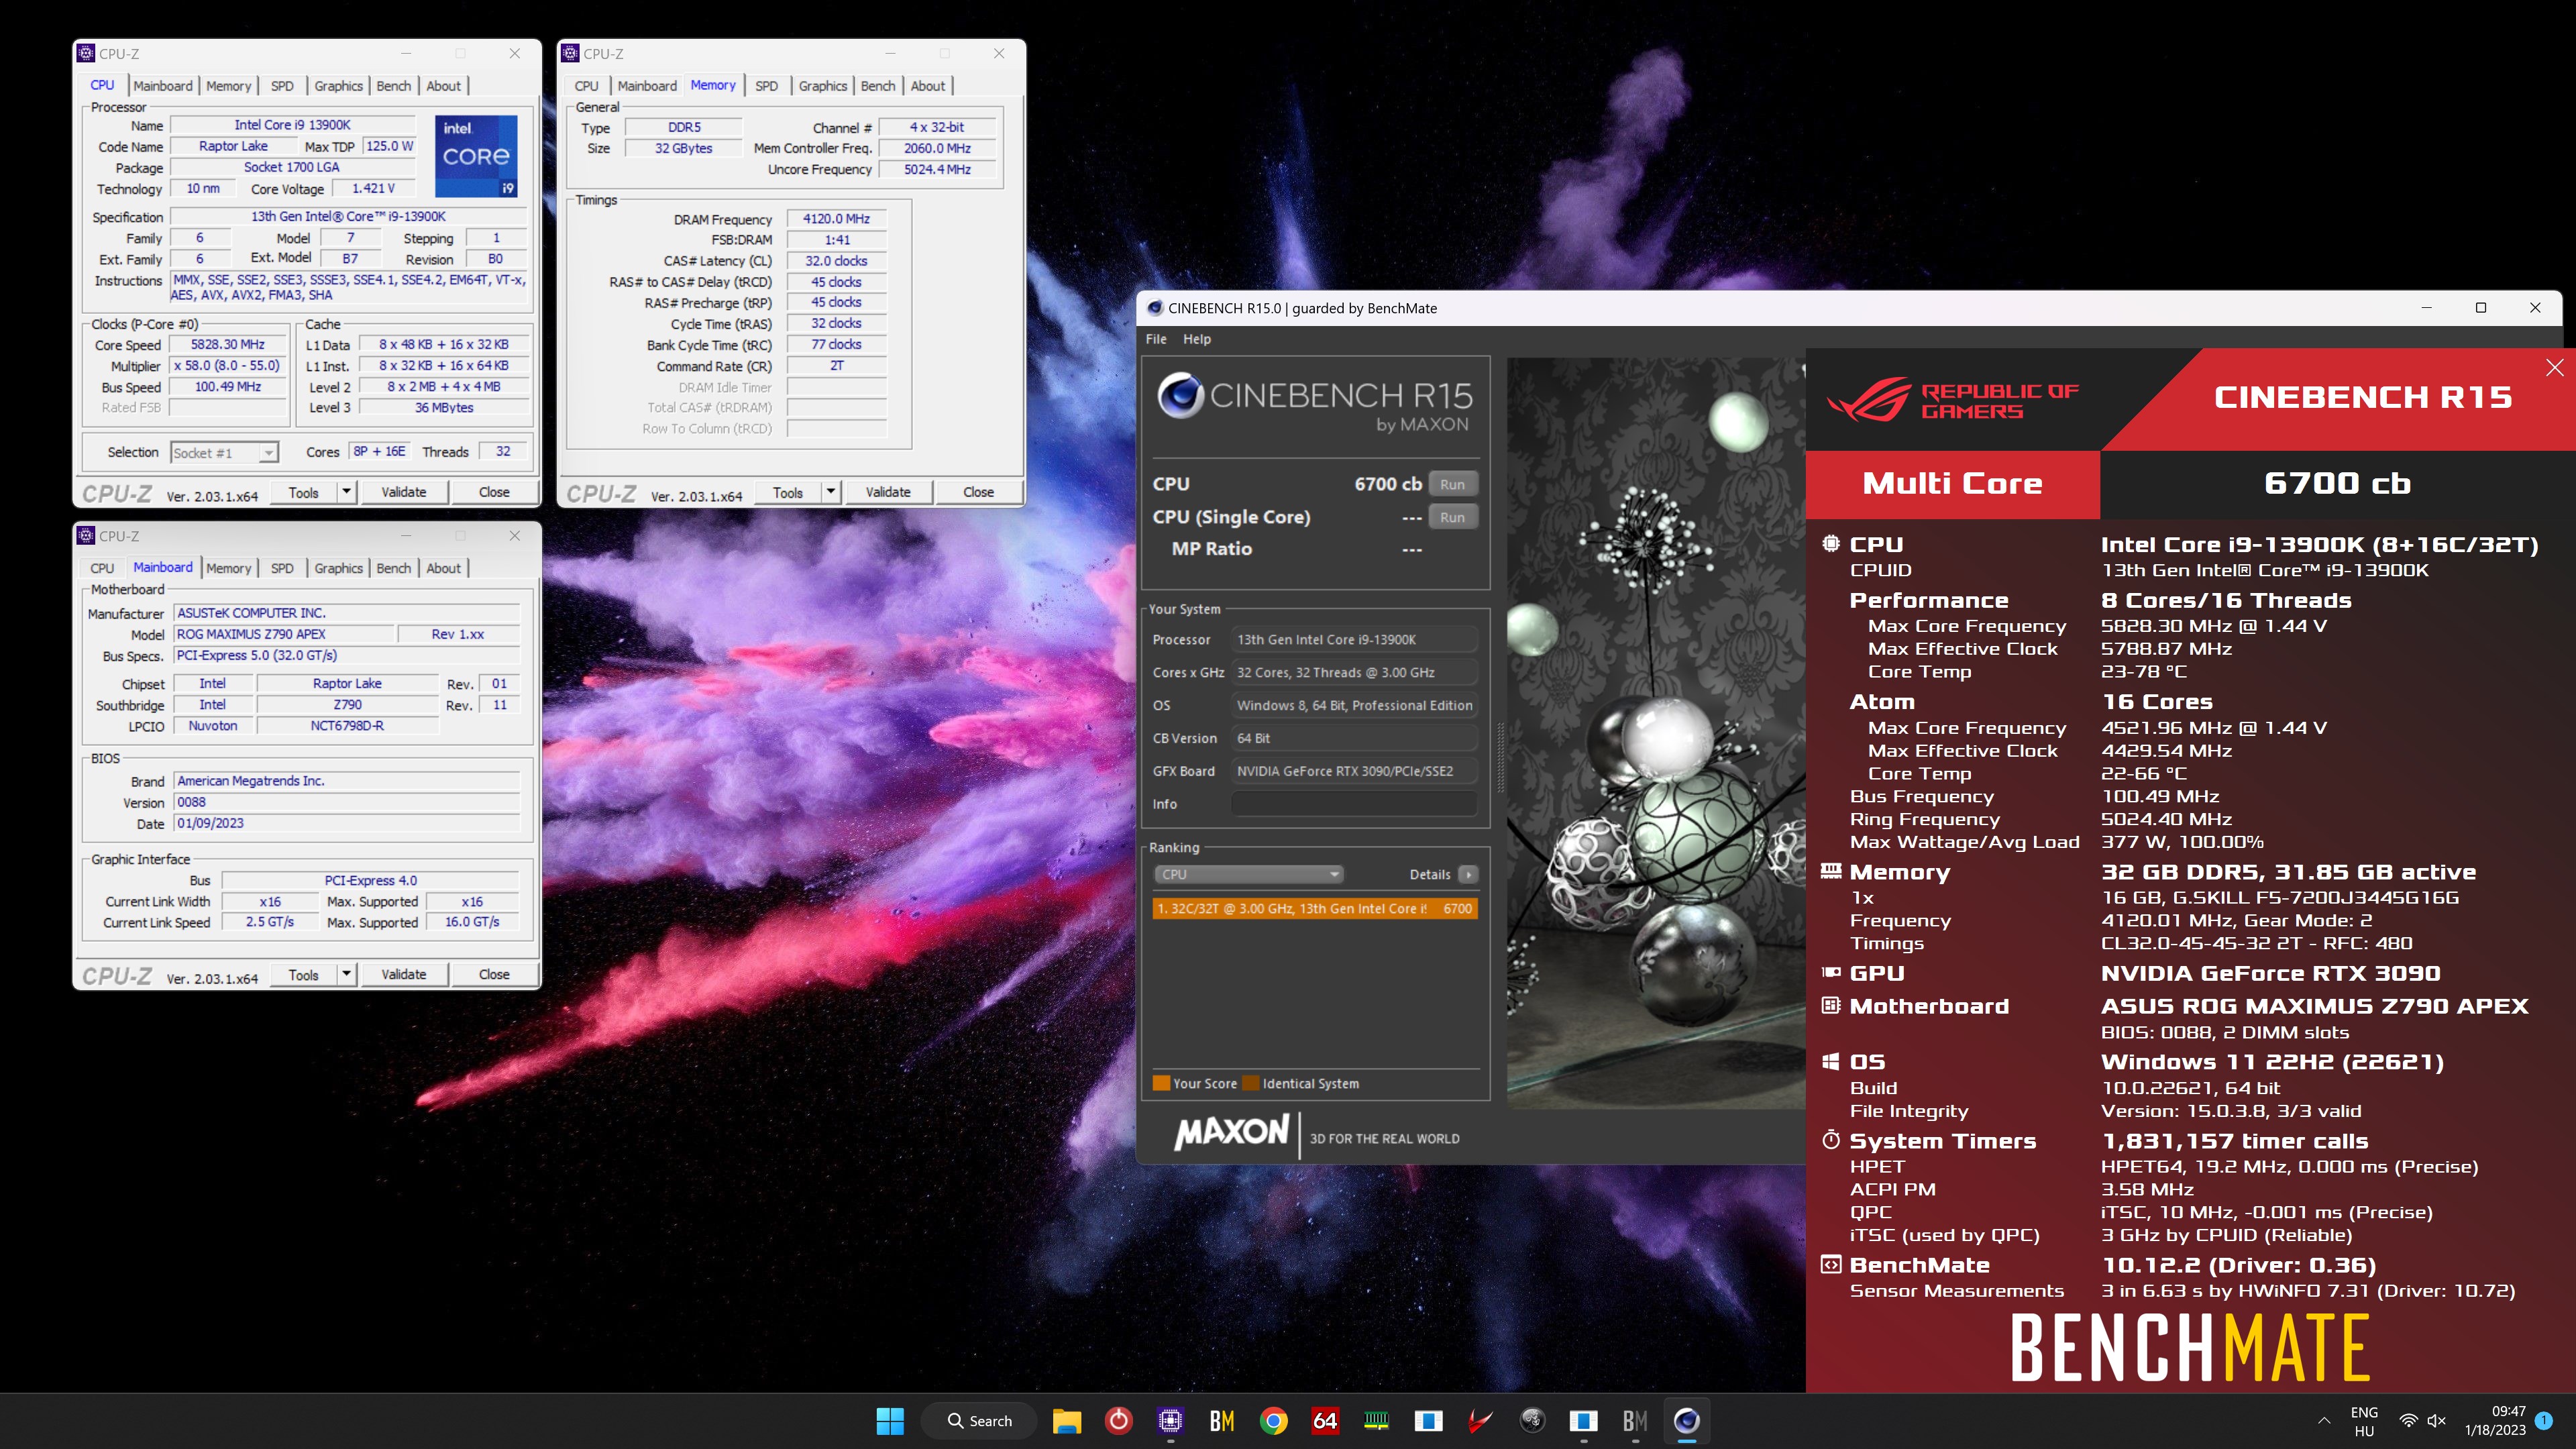Click the Identical System color swatch
The width and height of the screenshot is (2576, 1449).
pos(1250,1083)
